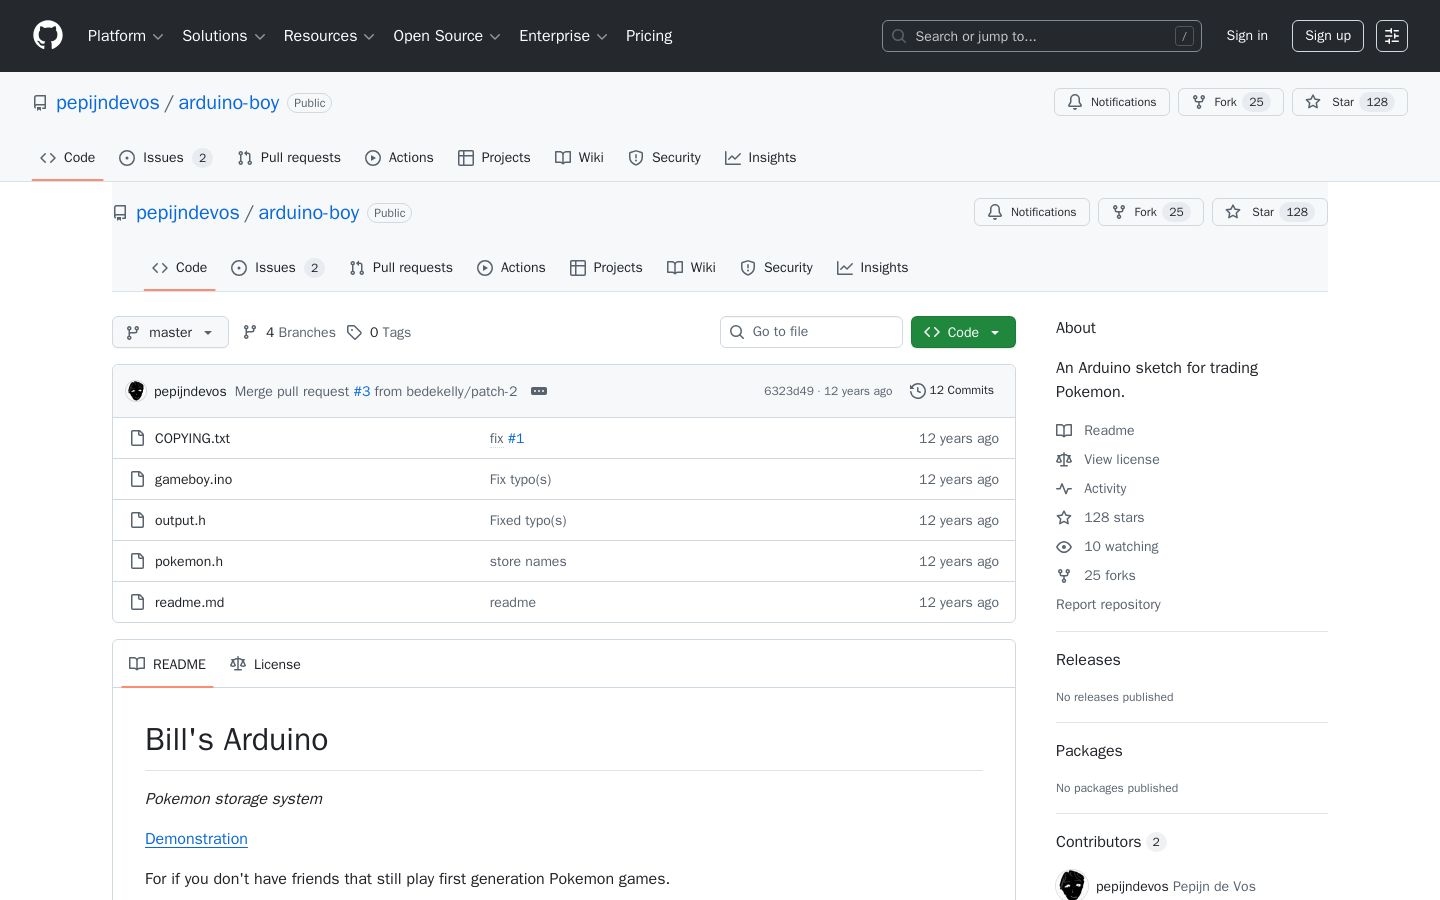Select the README tab above the document
Screen dimensions: 1440x900
tap(167, 664)
